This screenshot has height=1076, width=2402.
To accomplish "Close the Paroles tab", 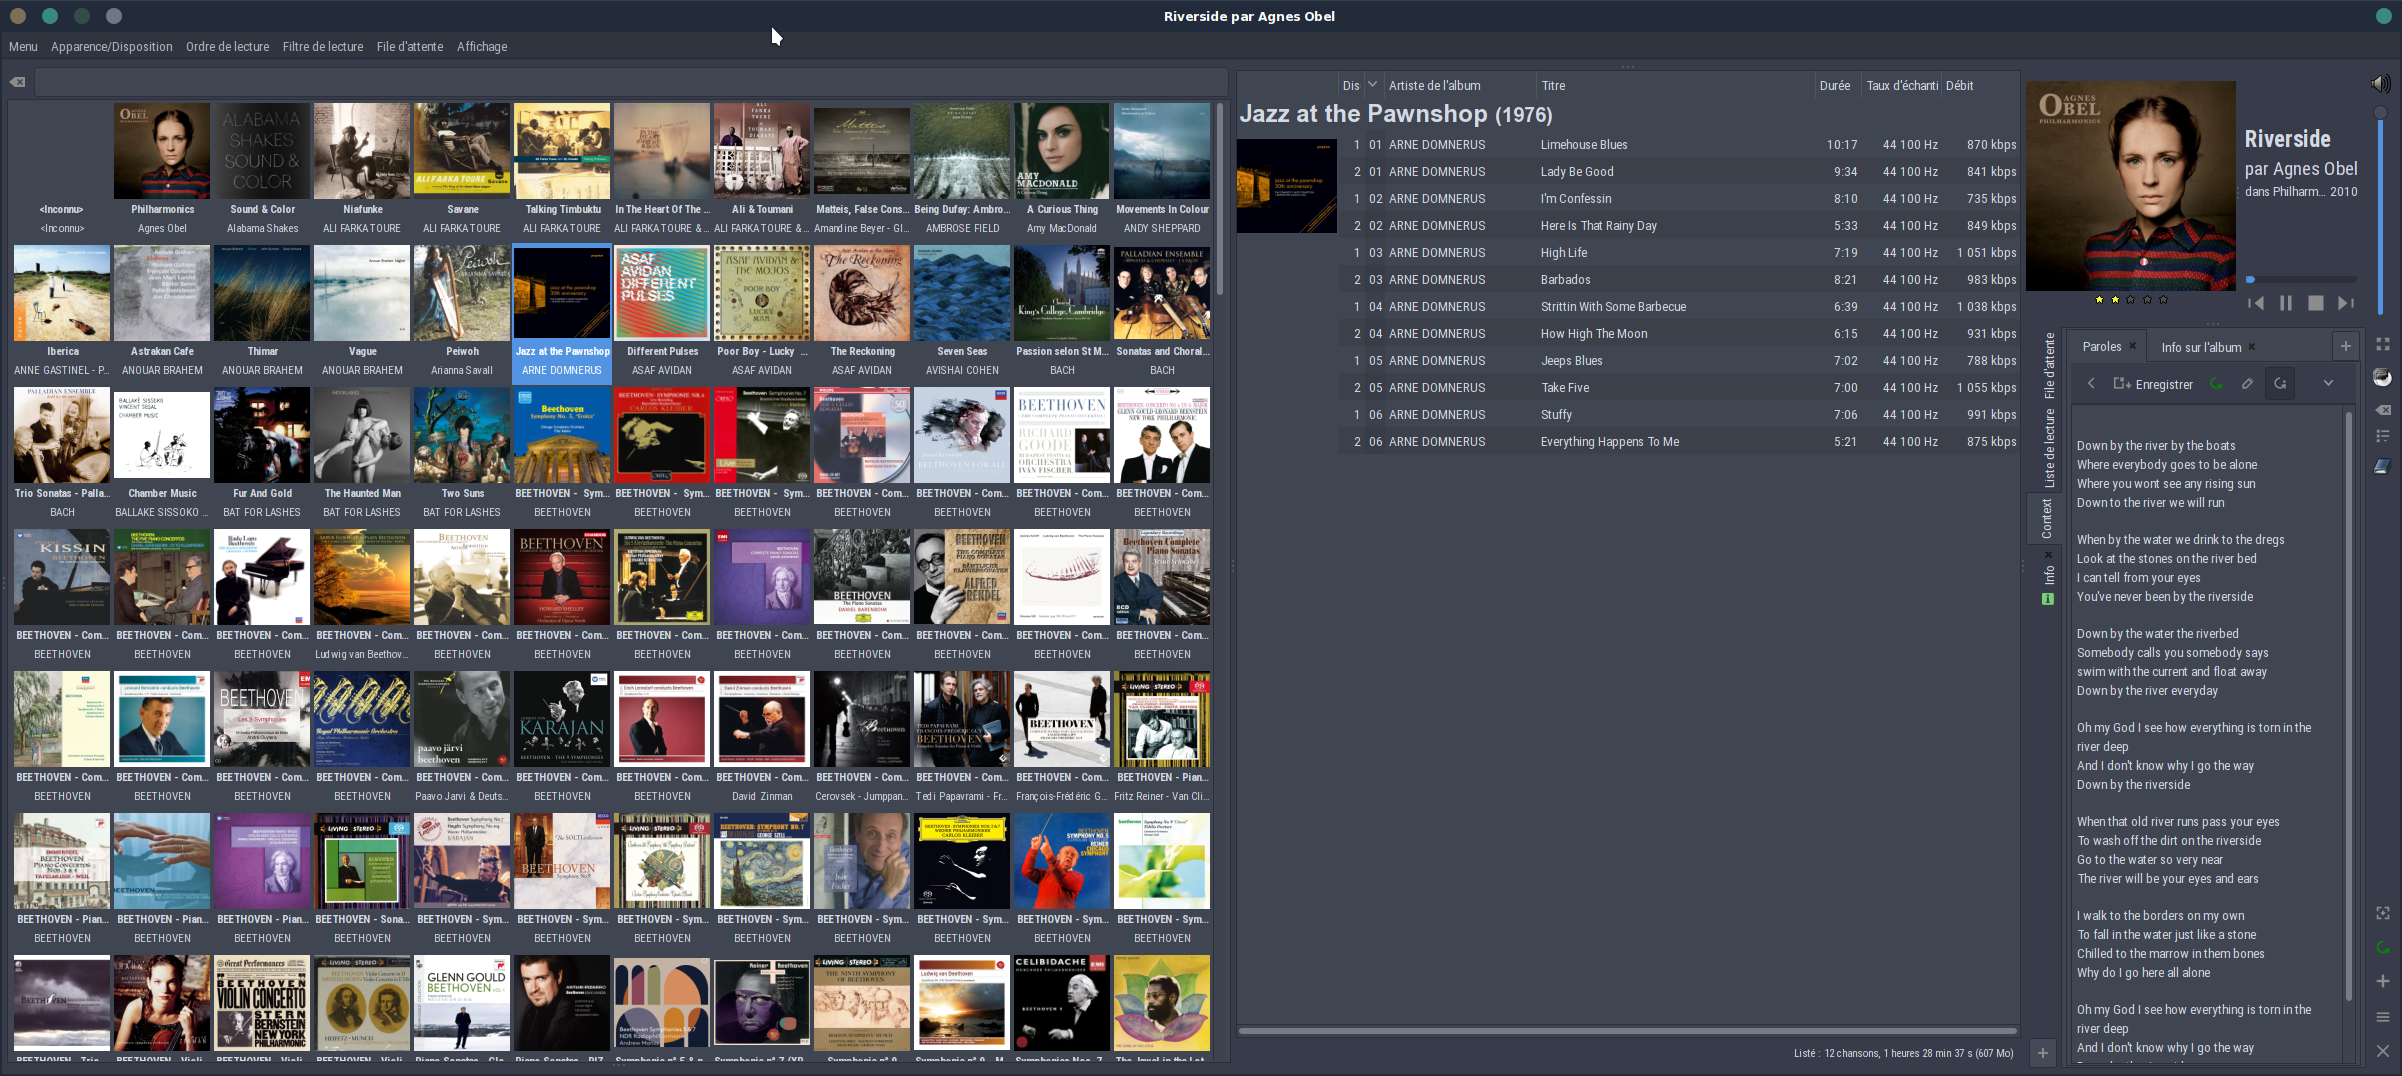I will [x=2132, y=346].
